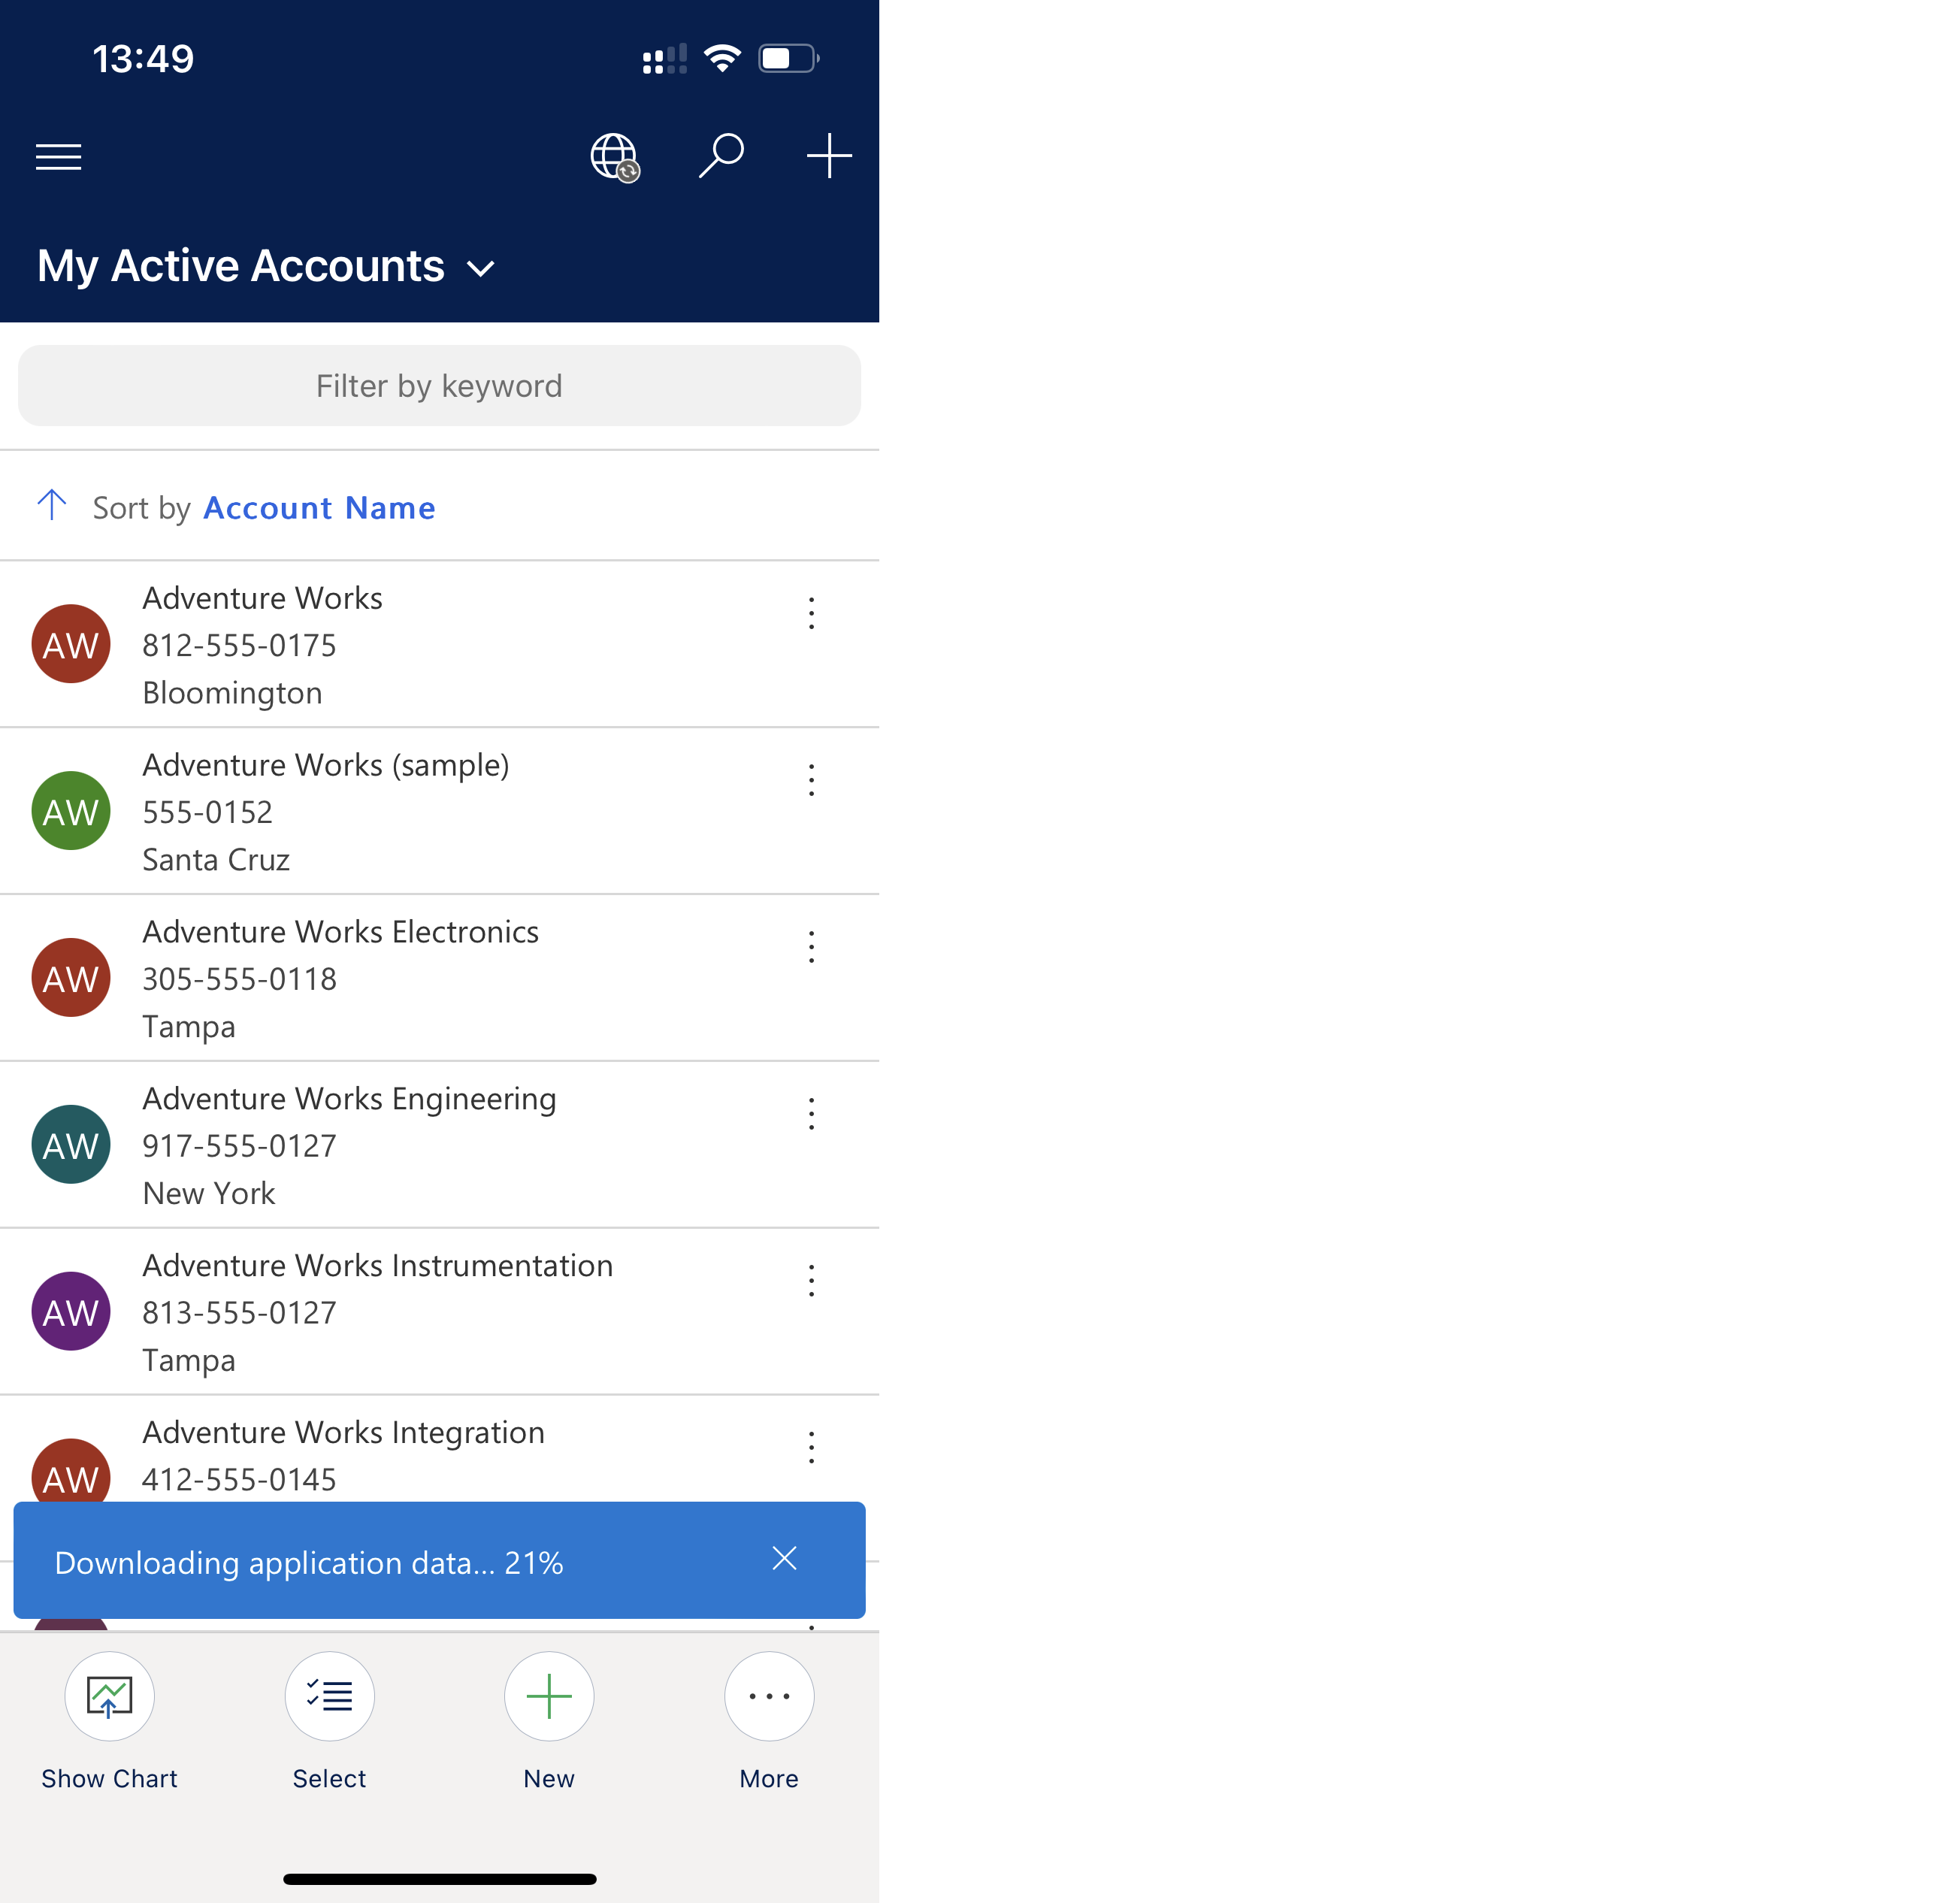Tap the search icon
This screenshot has width=1960, height=1903.
[721, 156]
